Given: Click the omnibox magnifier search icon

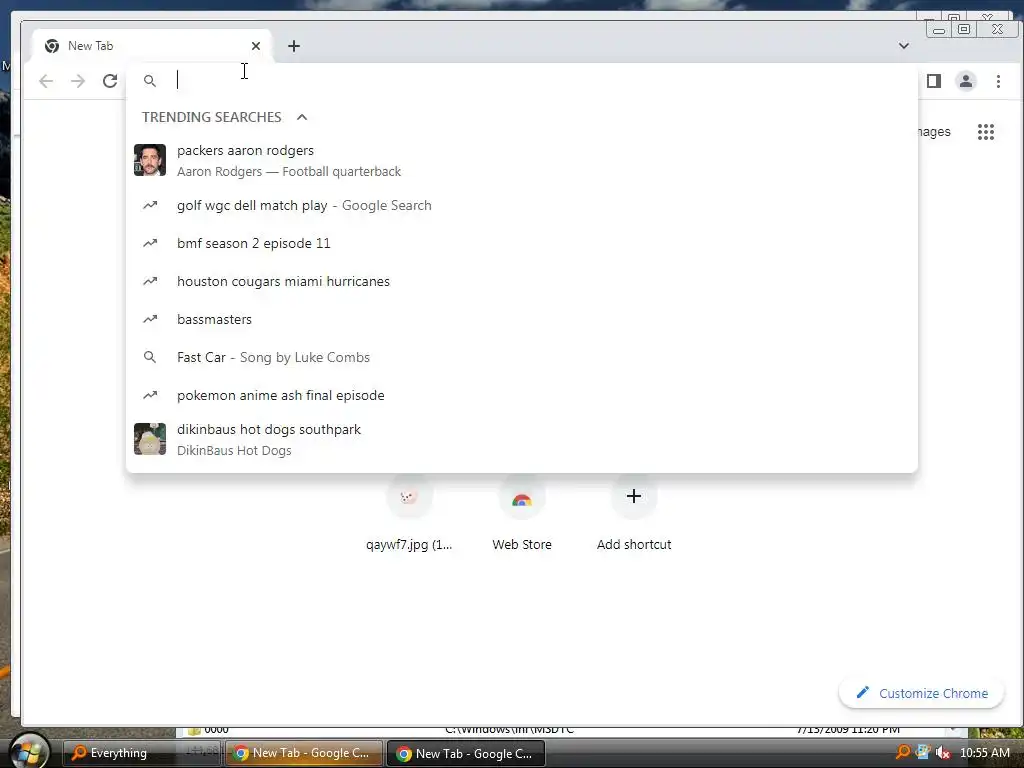Looking at the screenshot, I should pos(150,81).
